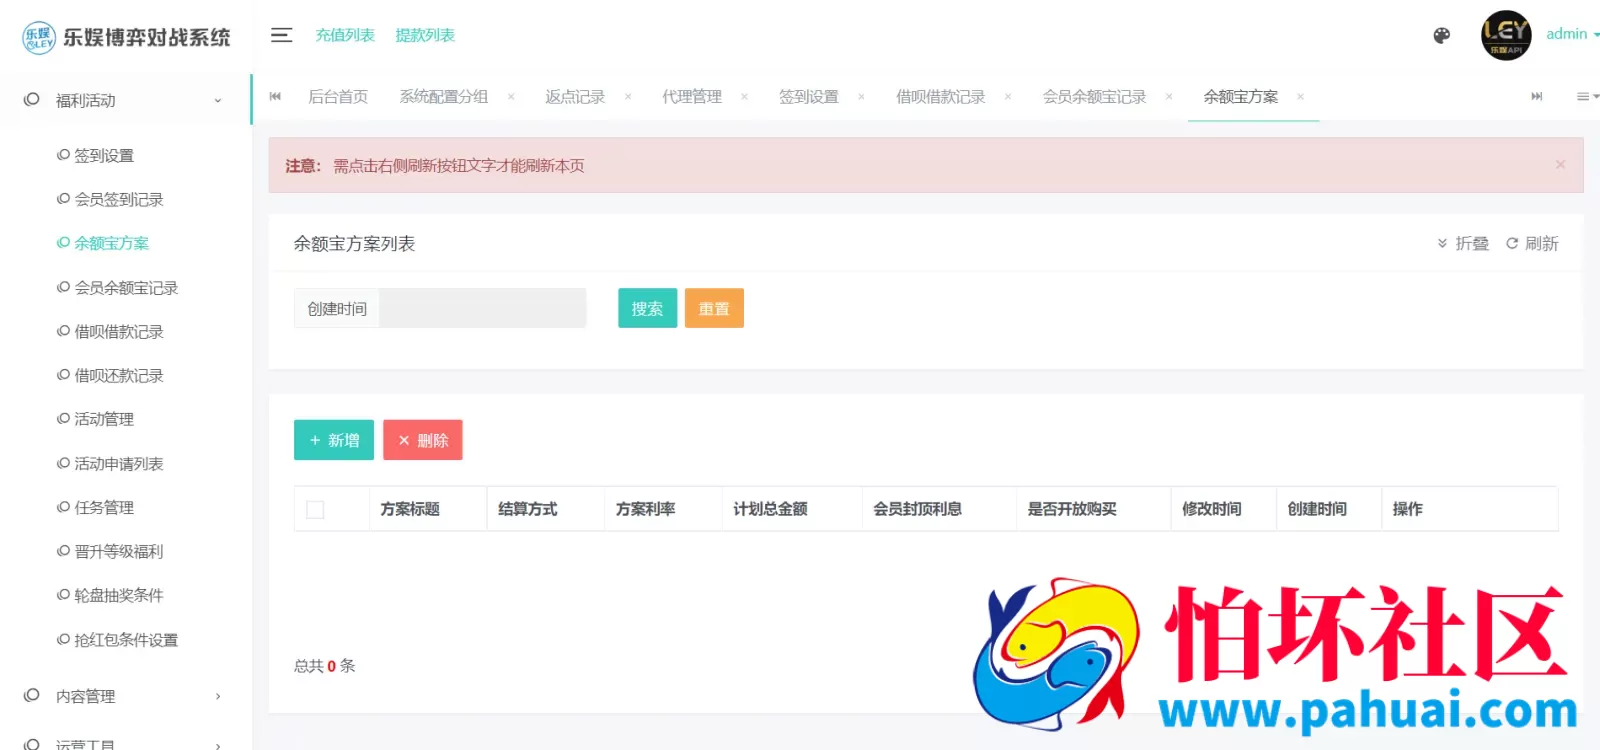Screen dimensions: 1600x750
Task: Refresh the list with 刷新
Action: coord(1532,243)
